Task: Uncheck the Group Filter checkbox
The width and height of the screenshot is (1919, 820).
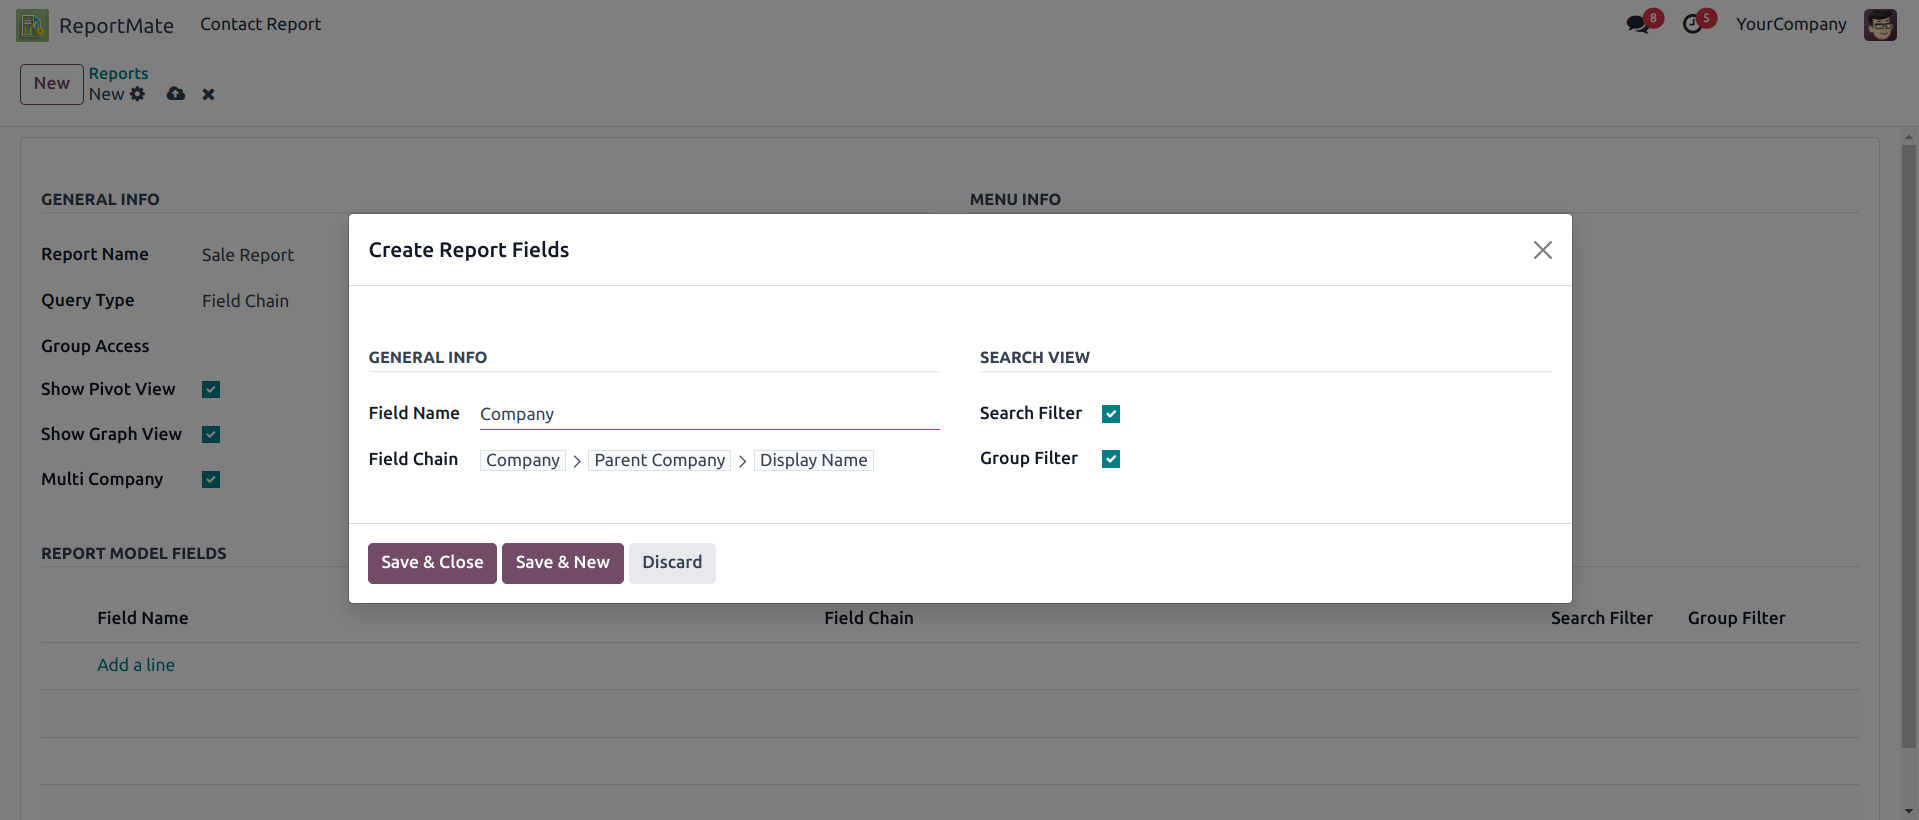Action: coord(1110,459)
